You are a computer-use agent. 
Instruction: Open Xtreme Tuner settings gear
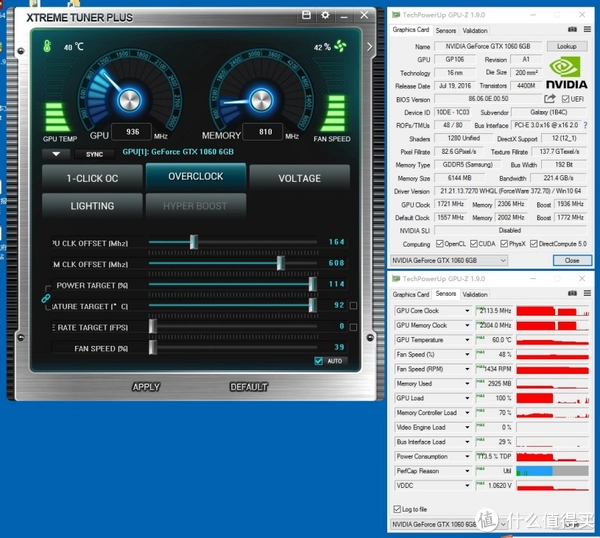point(325,15)
